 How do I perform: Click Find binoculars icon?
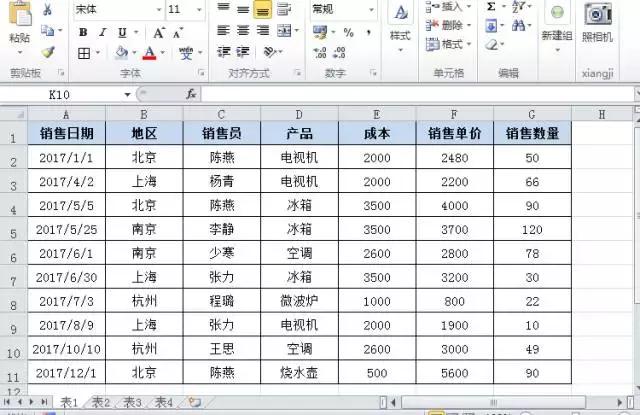click(x=518, y=27)
